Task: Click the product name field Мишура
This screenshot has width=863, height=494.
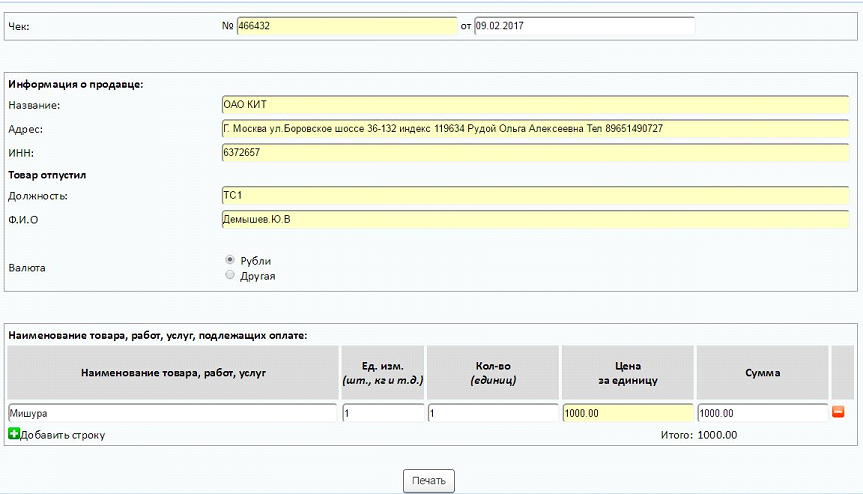Action: click(172, 413)
